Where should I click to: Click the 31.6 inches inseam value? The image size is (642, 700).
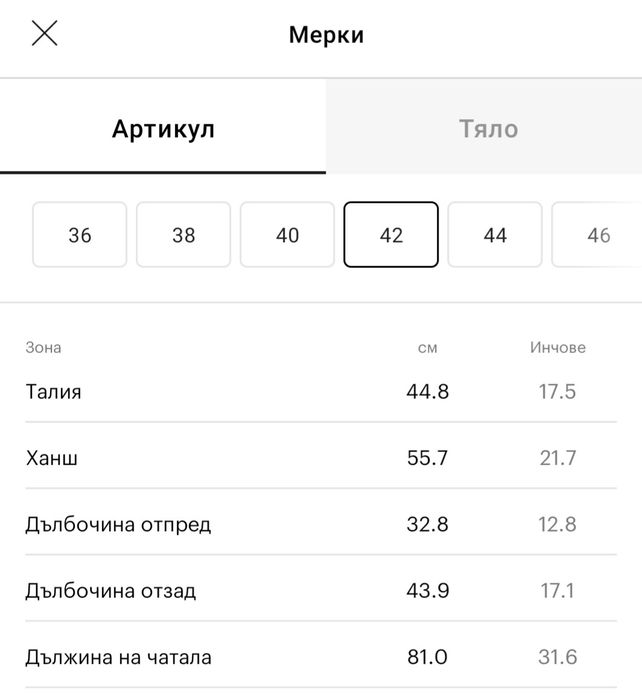557,657
